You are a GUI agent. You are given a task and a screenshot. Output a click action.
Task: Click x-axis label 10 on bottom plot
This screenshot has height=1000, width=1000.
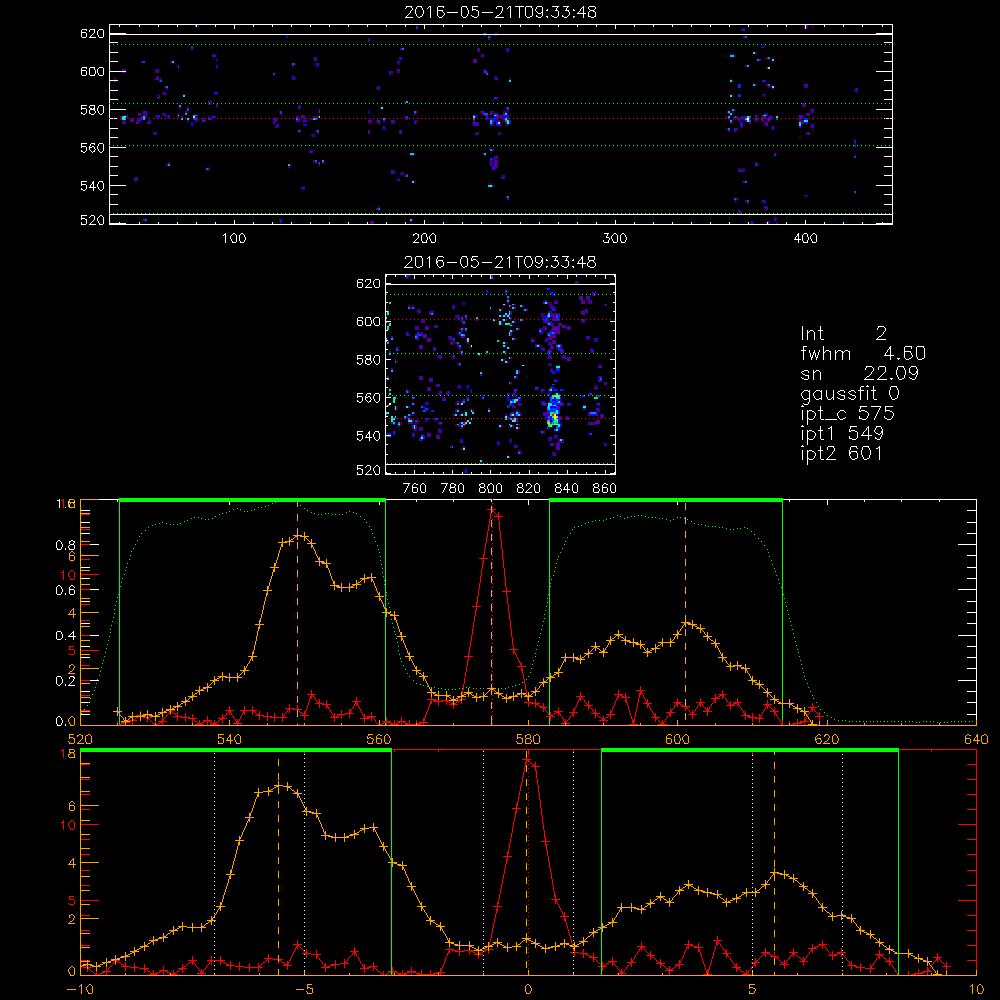(x=976, y=989)
